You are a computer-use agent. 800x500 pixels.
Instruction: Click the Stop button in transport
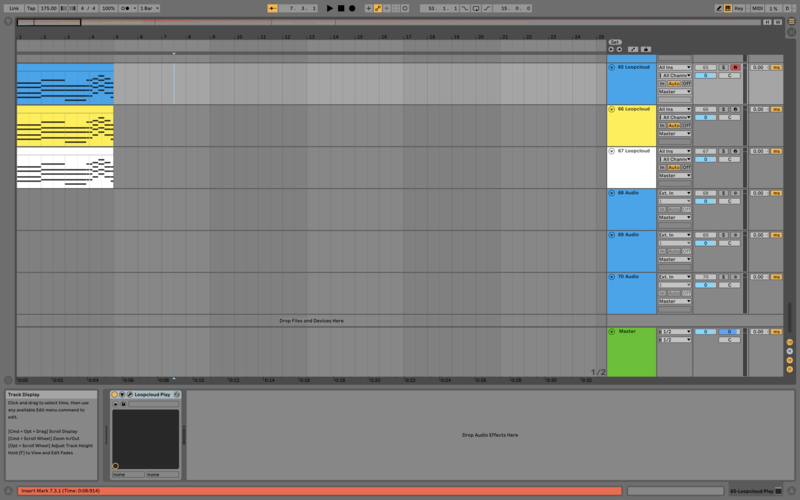point(340,8)
